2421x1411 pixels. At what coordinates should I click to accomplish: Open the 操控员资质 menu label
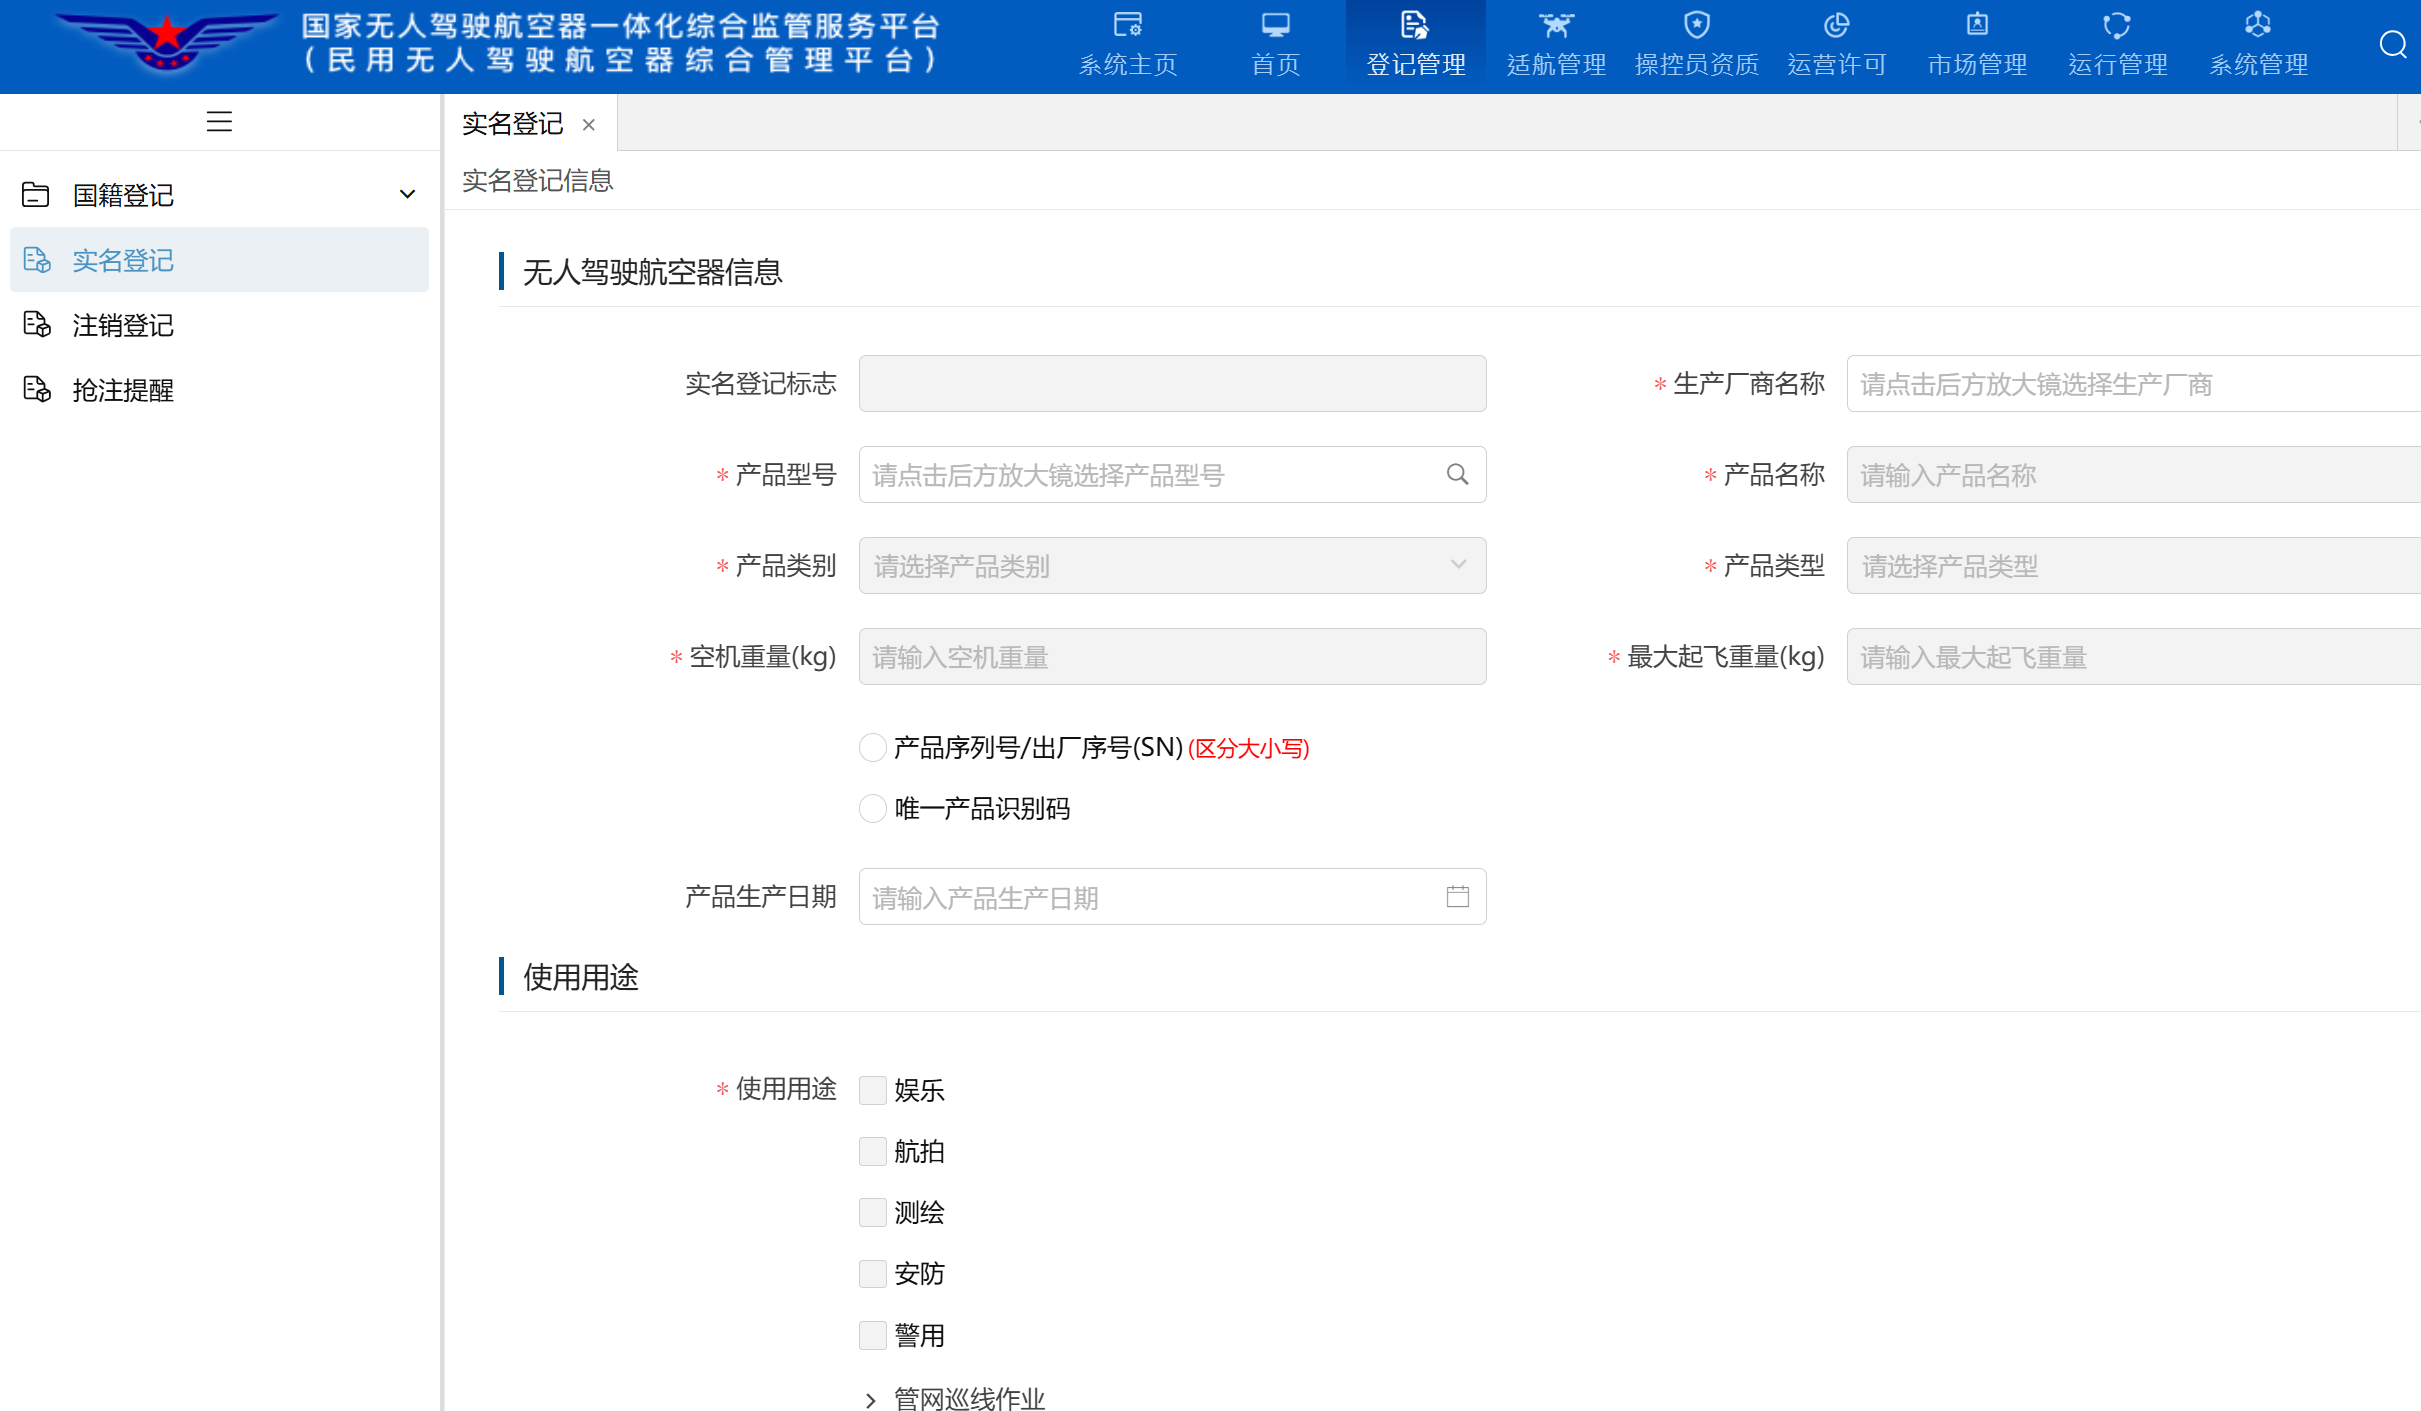click(1696, 64)
